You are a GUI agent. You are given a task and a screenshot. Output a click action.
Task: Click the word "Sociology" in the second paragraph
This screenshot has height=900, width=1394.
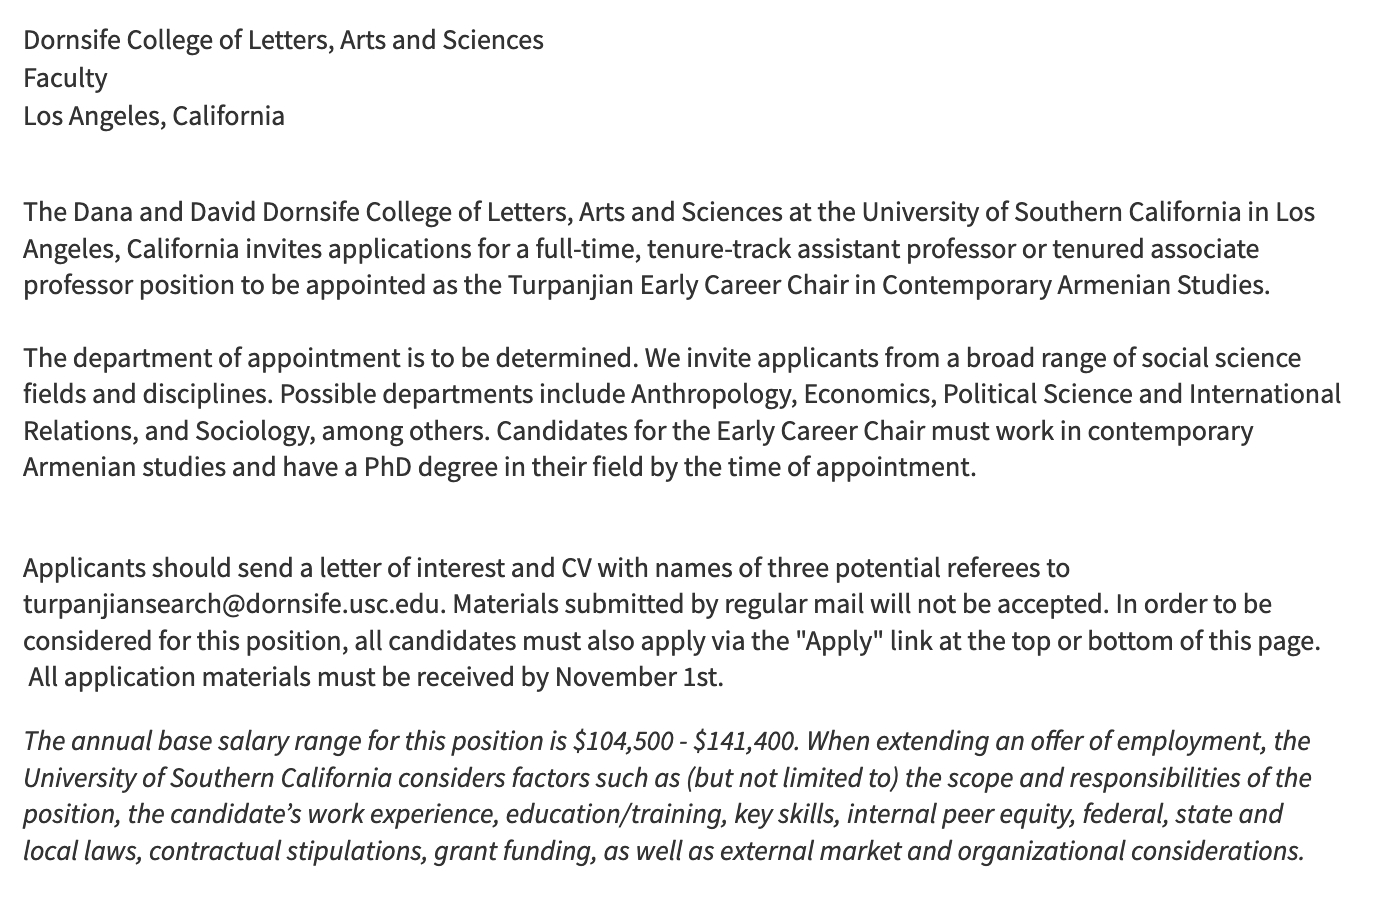click(252, 431)
